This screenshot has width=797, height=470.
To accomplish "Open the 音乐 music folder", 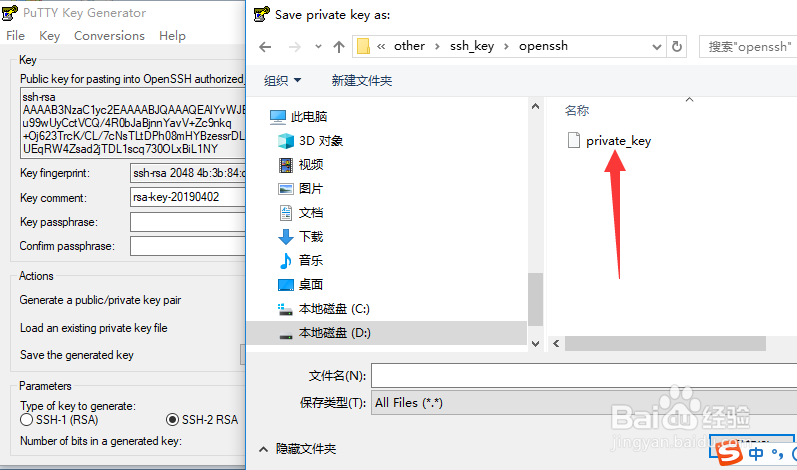I will click(x=300, y=261).
